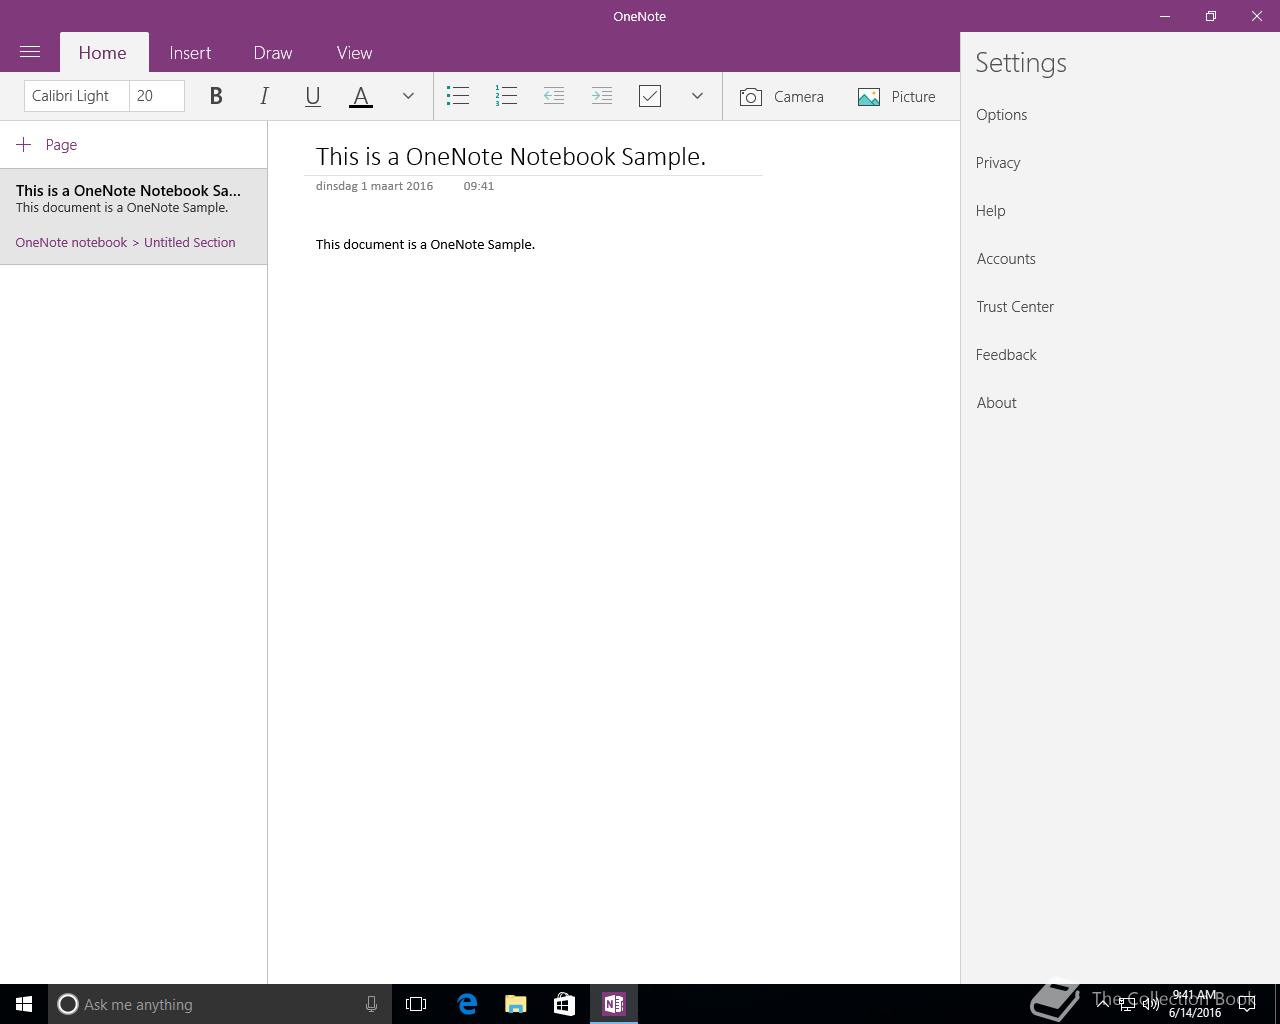Viewport: 1280px width, 1024px height.
Task: Select the Calibri Light font name box
Action: click(x=77, y=96)
